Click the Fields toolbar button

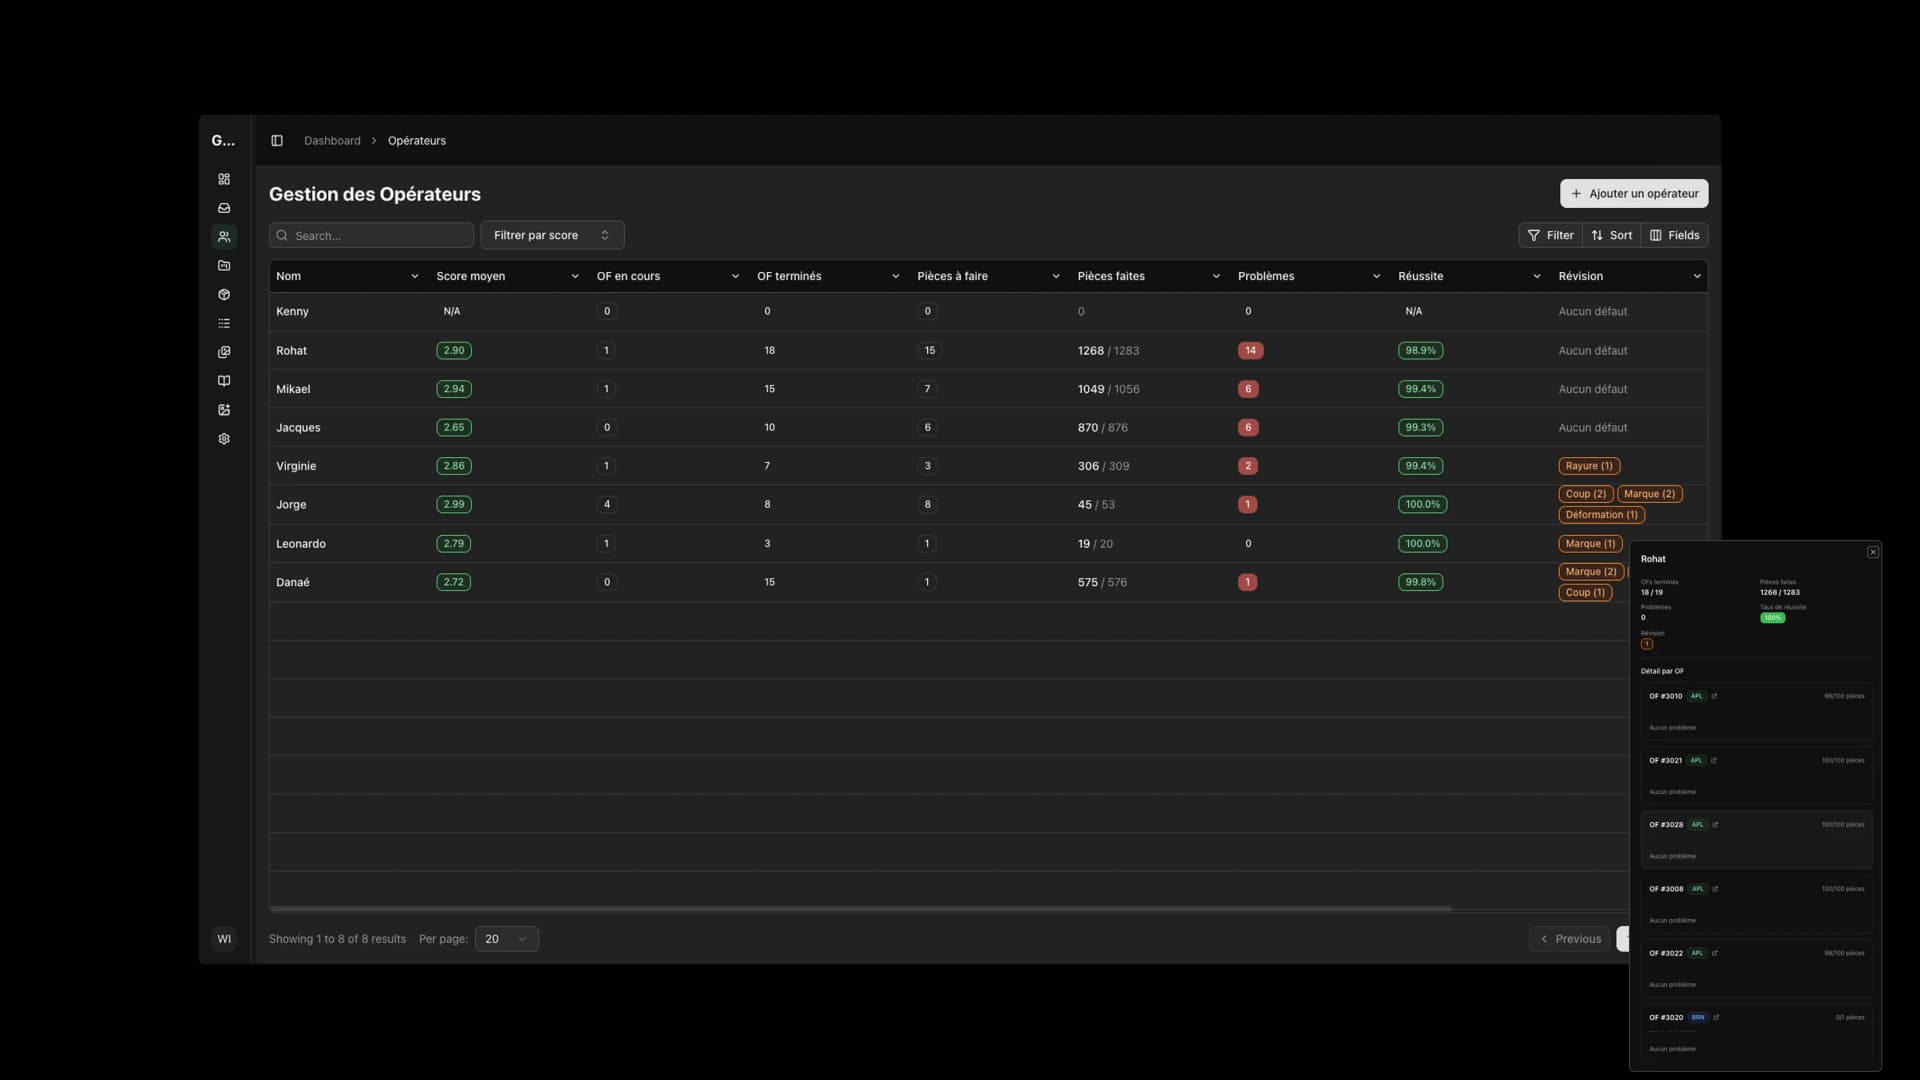[x=1674, y=235]
